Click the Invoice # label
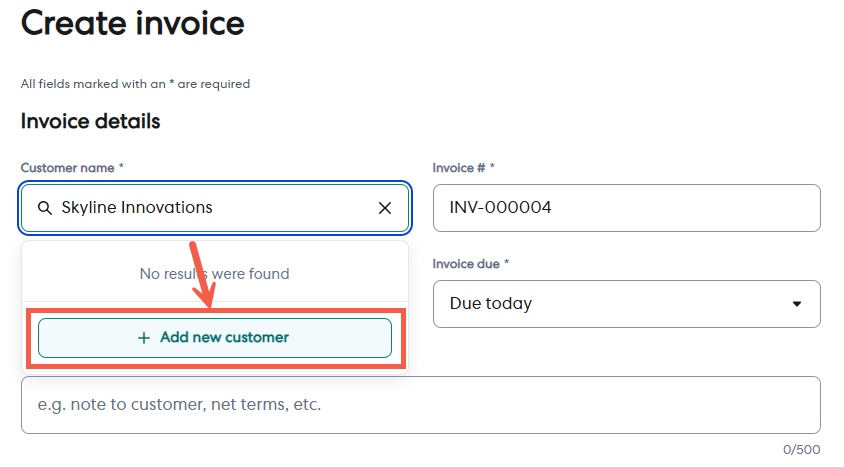This screenshot has height=467, width=844. click(x=464, y=168)
